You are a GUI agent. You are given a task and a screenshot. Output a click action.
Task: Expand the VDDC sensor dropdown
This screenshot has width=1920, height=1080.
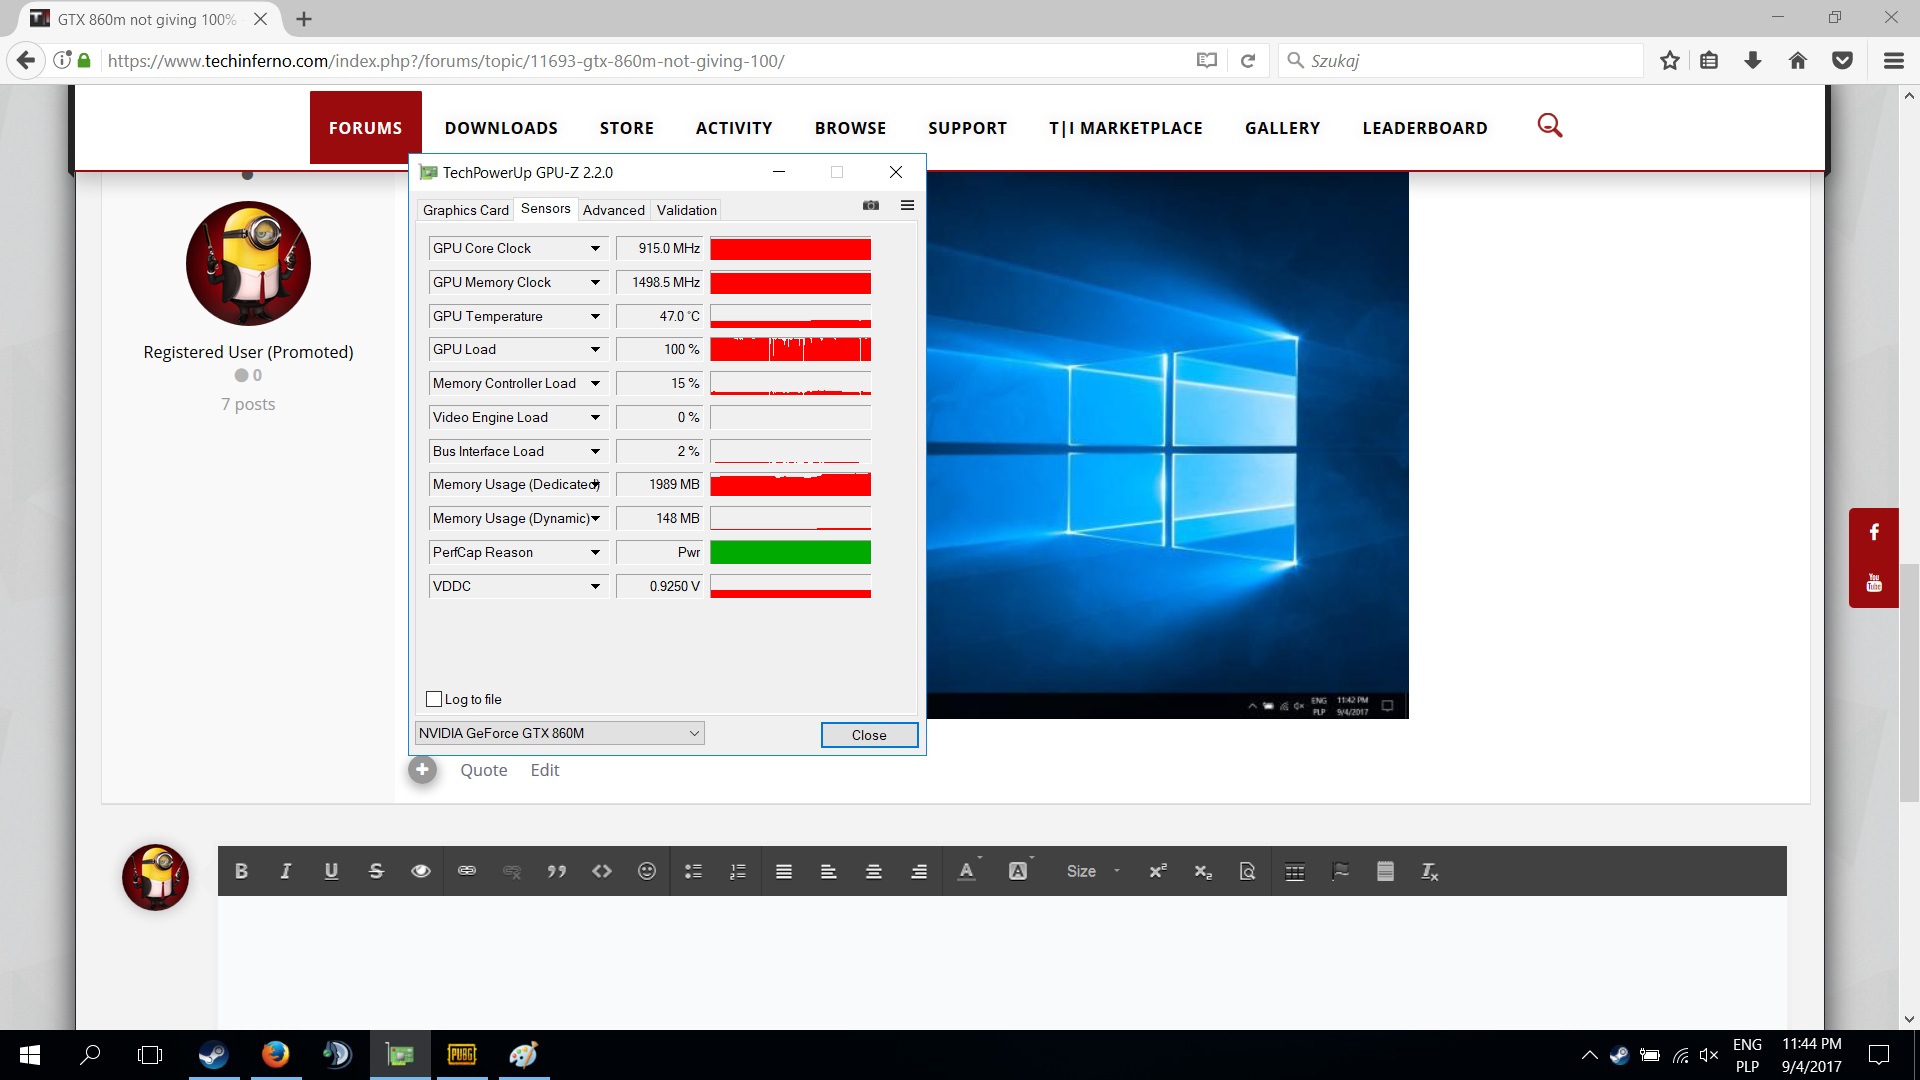click(x=595, y=586)
